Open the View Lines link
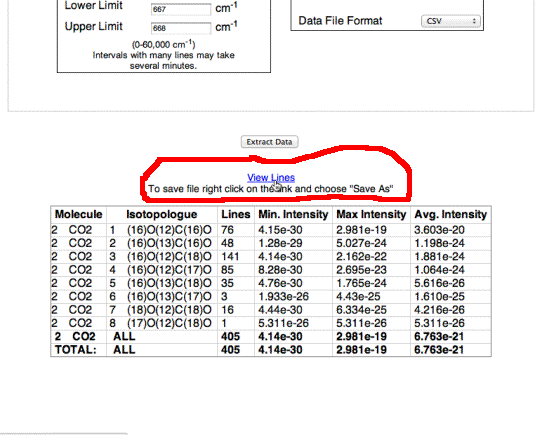 271,177
